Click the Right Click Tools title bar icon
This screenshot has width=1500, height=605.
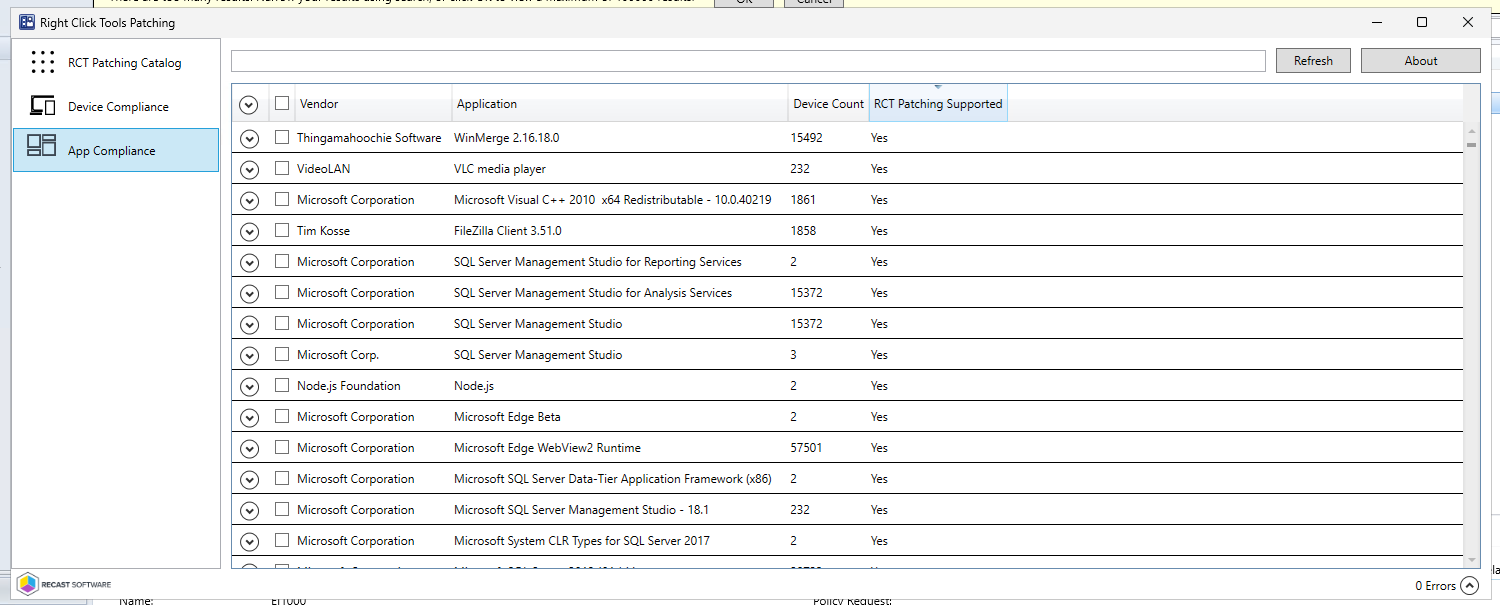[27, 22]
